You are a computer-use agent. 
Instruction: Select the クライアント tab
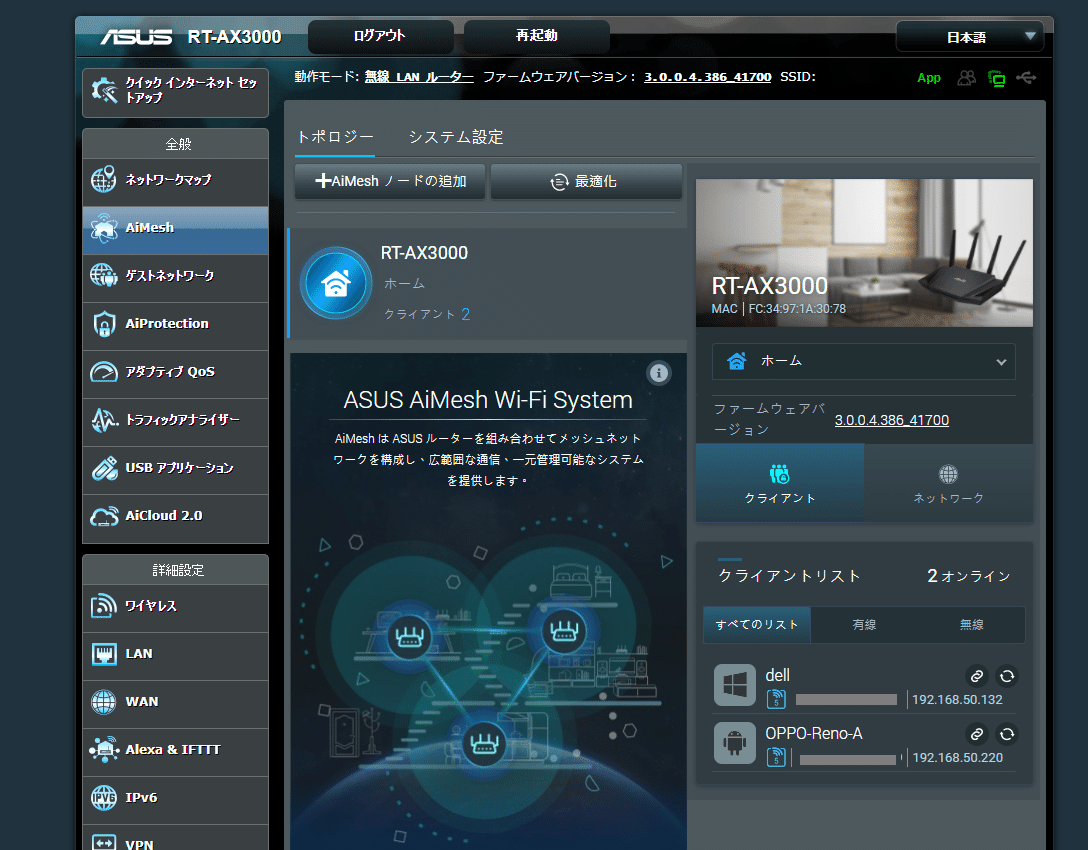point(780,483)
